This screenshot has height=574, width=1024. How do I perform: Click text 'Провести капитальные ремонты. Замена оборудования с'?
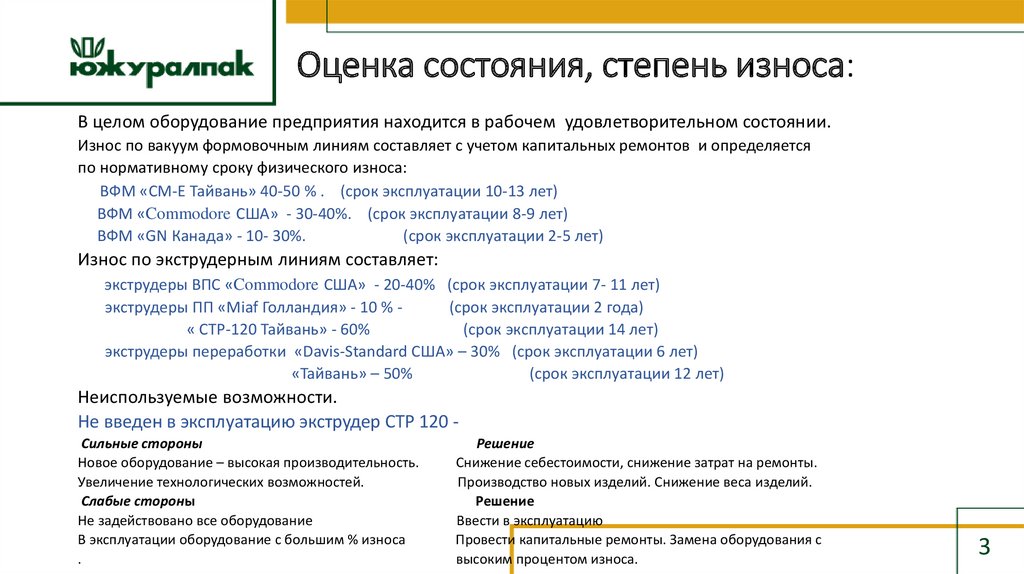click(x=639, y=540)
